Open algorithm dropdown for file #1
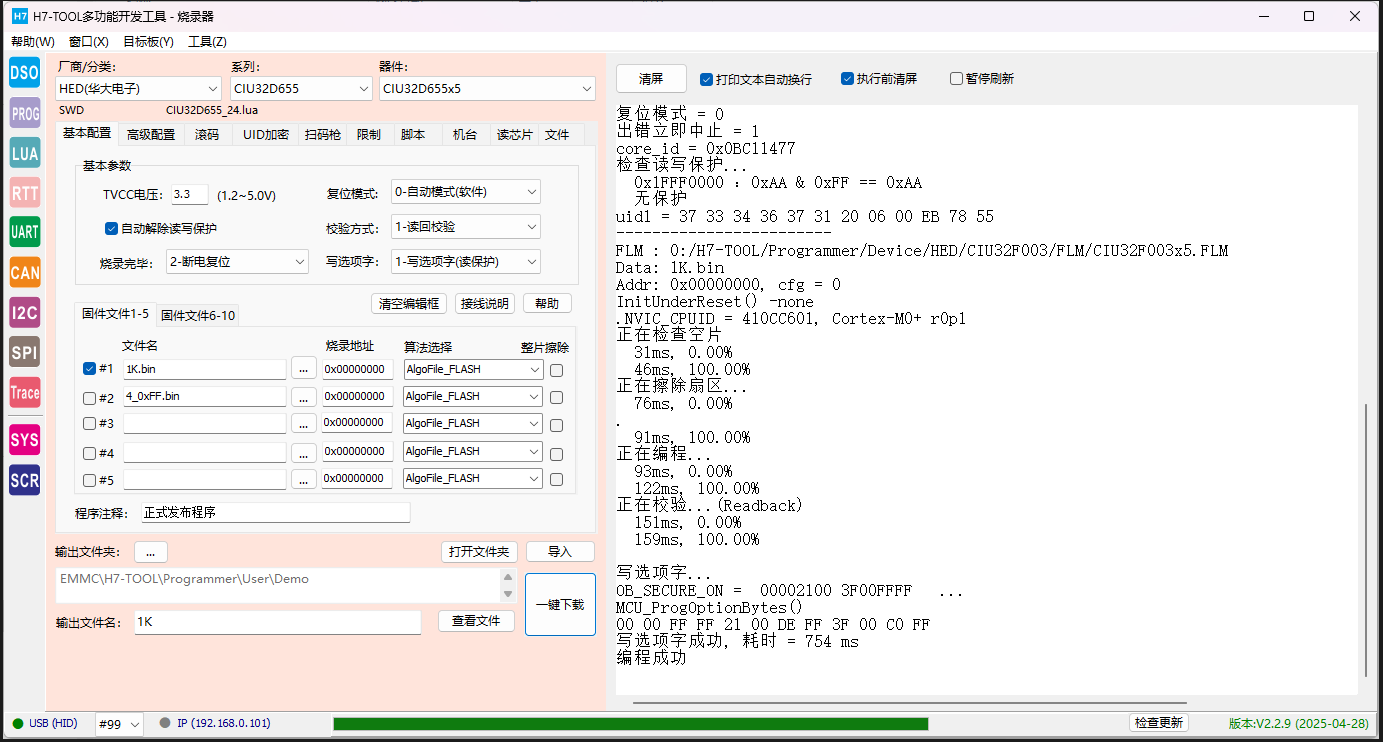The image size is (1383, 742). click(473, 369)
